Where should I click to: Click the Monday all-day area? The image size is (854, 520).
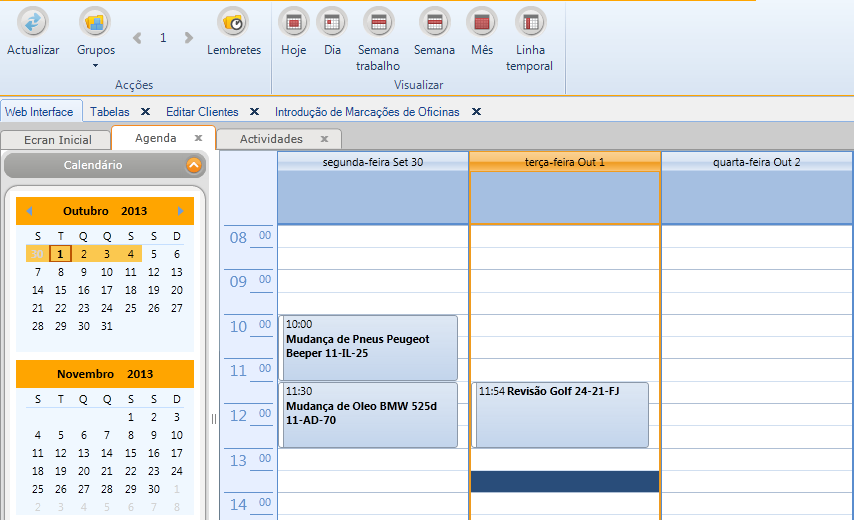[373, 197]
